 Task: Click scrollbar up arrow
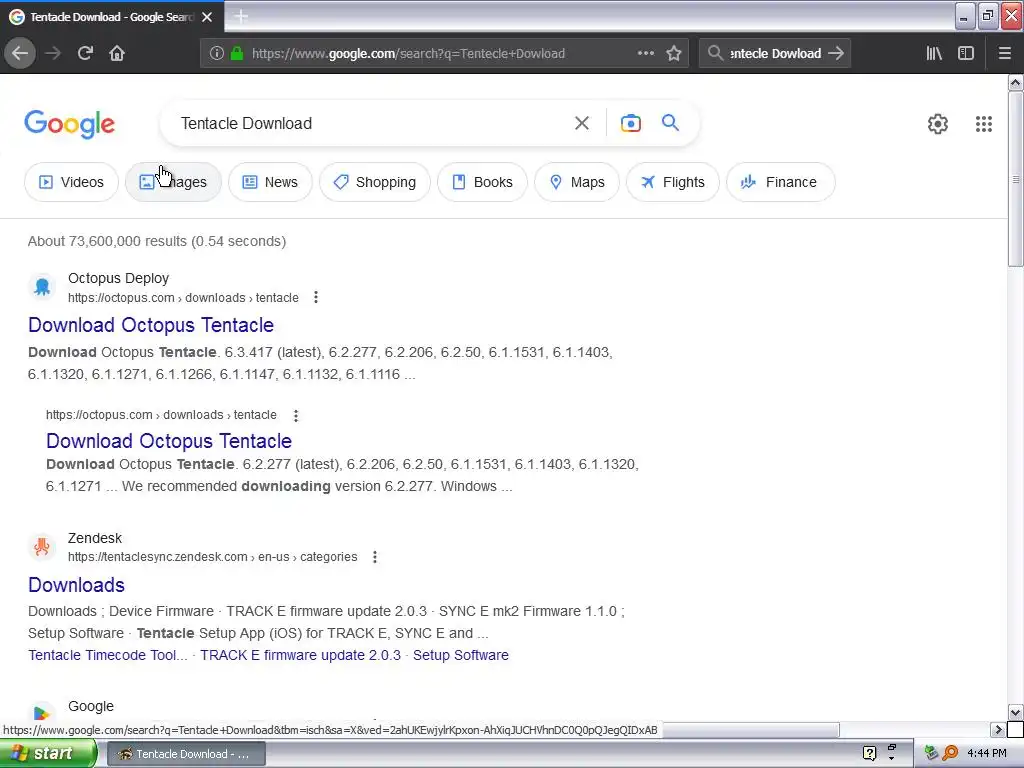(1016, 82)
